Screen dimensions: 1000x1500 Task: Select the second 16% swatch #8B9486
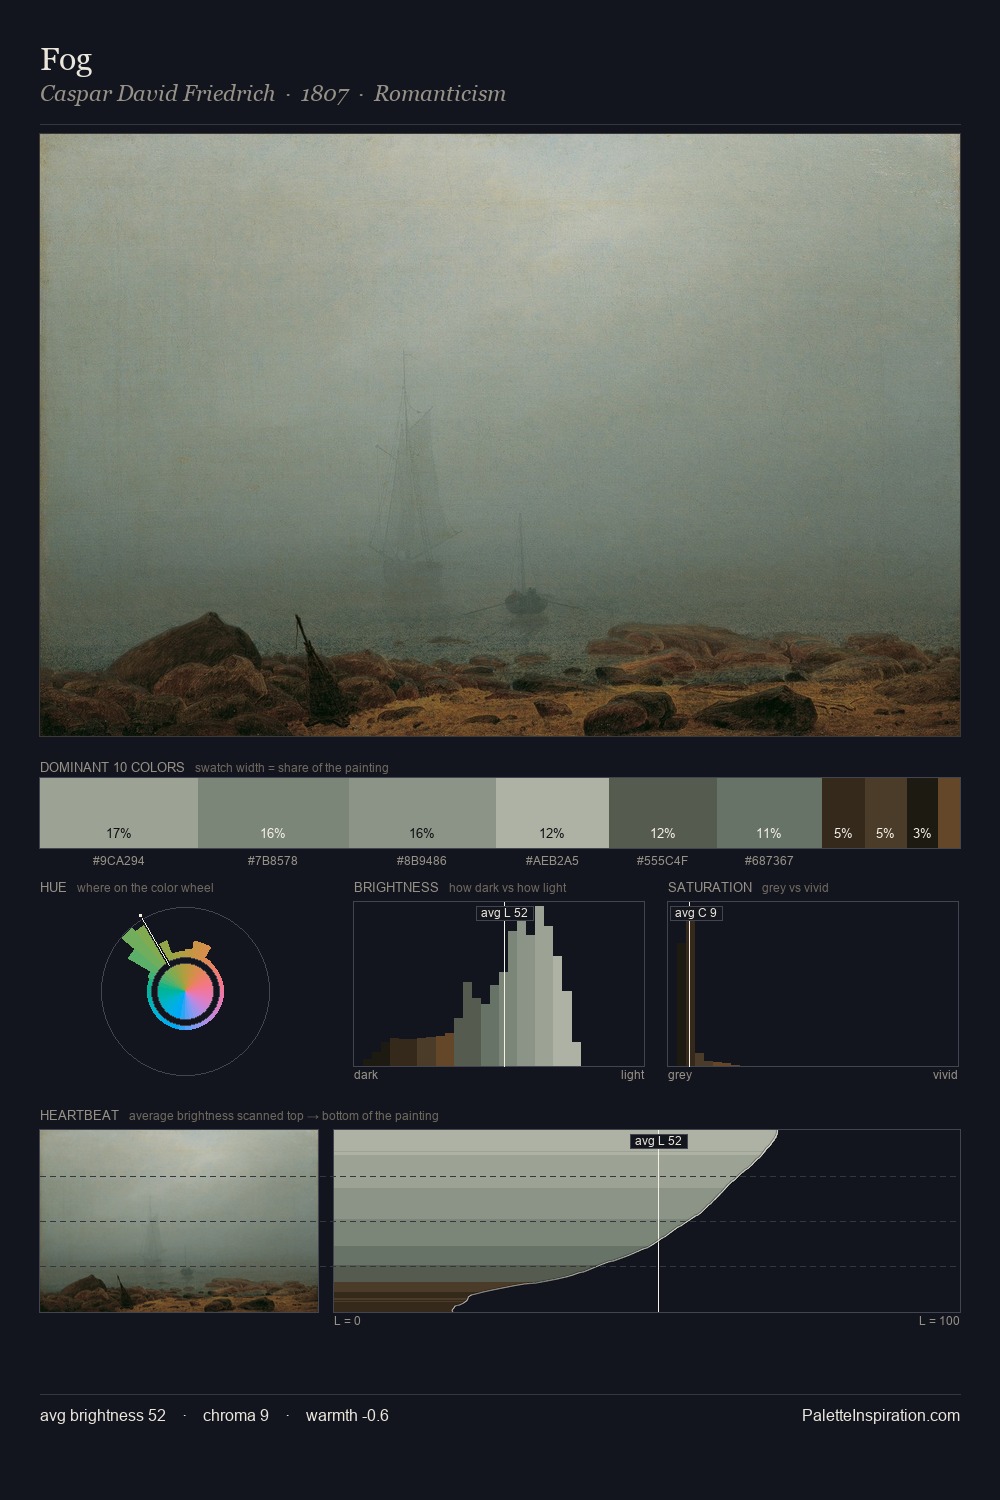pos(422,813)
